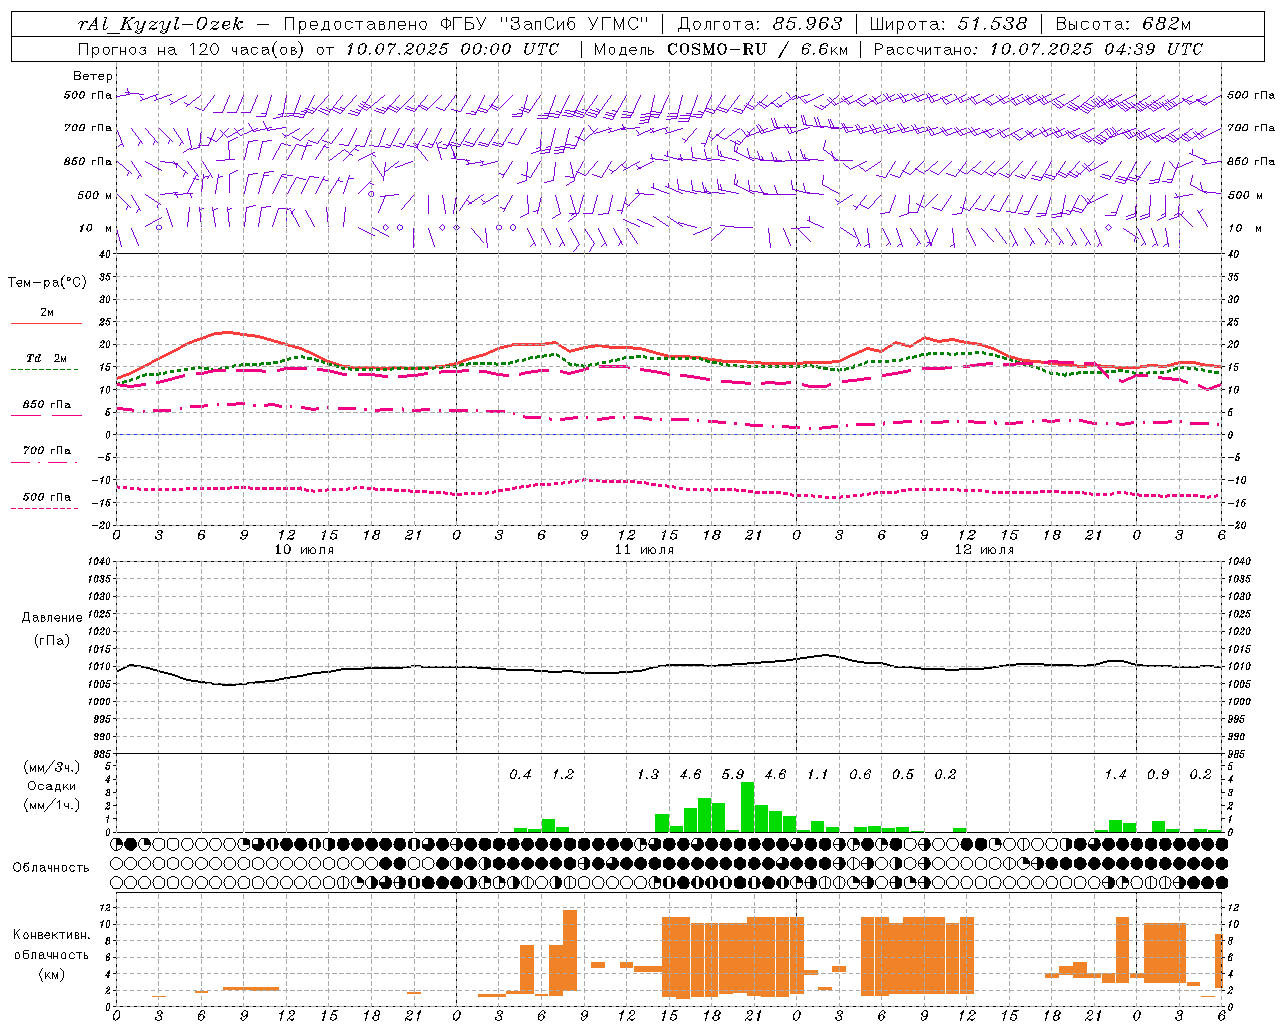Image resolution: width=1280 pixels, height=1024 pixels.
Task: Click the (мм/3ч.) precipitation unit label
Action: (x=52, y=768)
